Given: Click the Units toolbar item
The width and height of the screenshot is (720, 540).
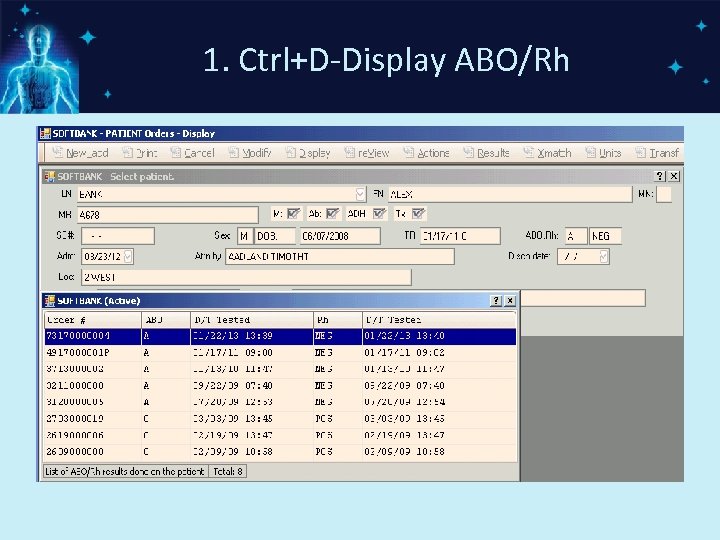Looking at the screenshot, I should pyautogui.click(x=603, y=153).
